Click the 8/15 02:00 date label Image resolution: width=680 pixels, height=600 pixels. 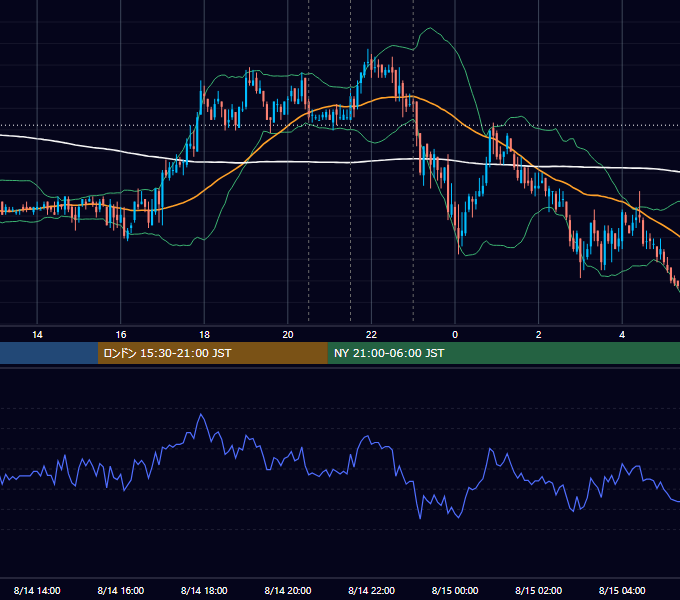(539, 590)
